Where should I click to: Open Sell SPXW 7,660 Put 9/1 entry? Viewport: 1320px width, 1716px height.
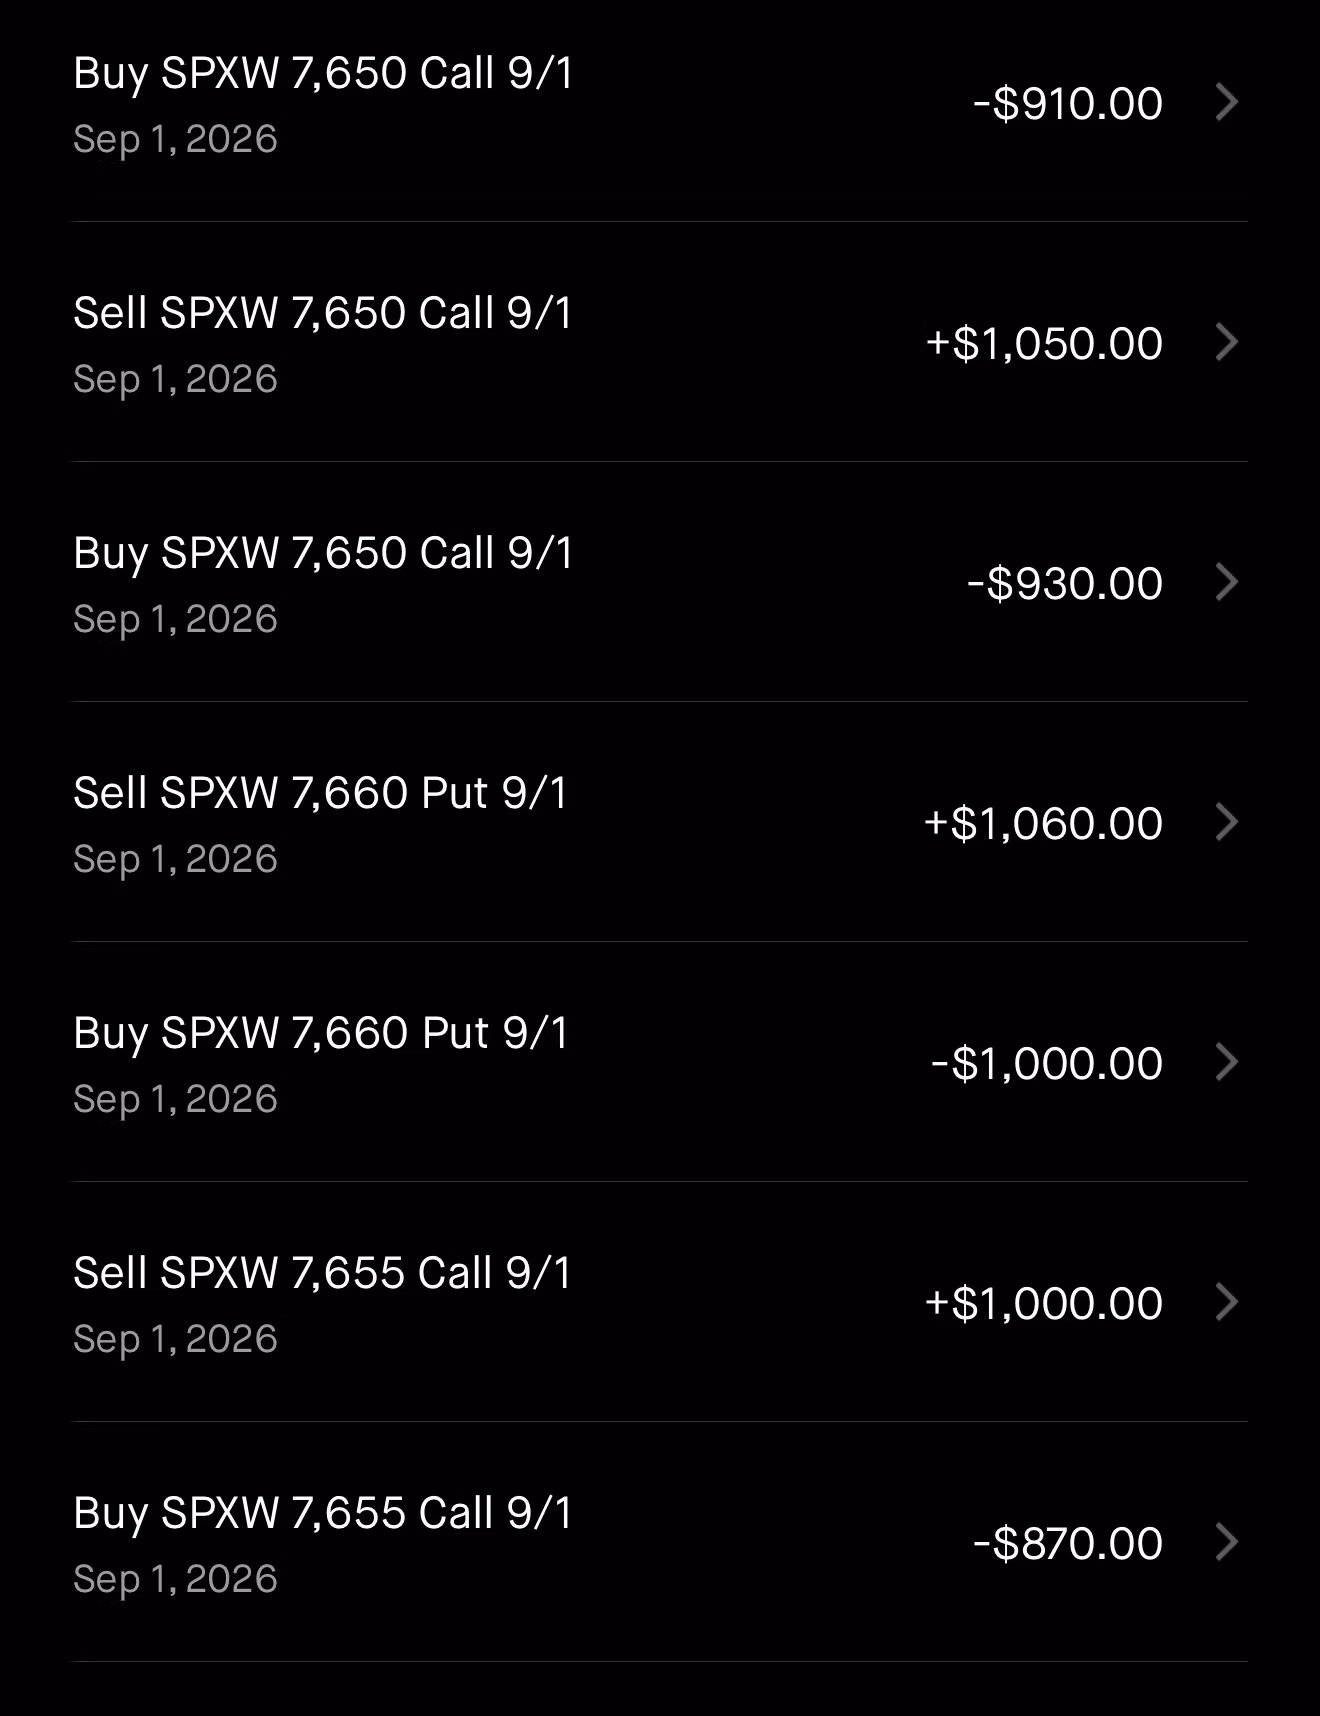tap(660, 822)
